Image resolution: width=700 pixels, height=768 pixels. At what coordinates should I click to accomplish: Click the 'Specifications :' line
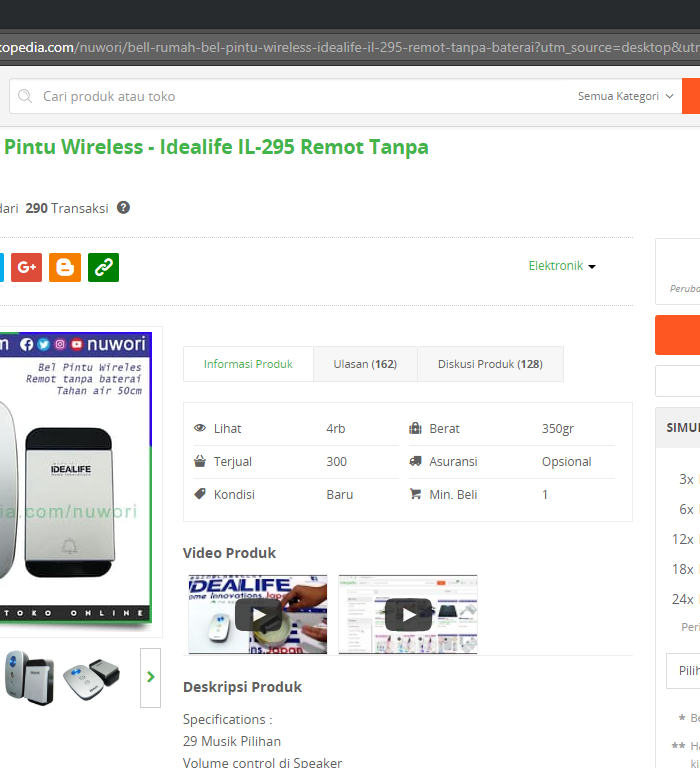[227, 720]
